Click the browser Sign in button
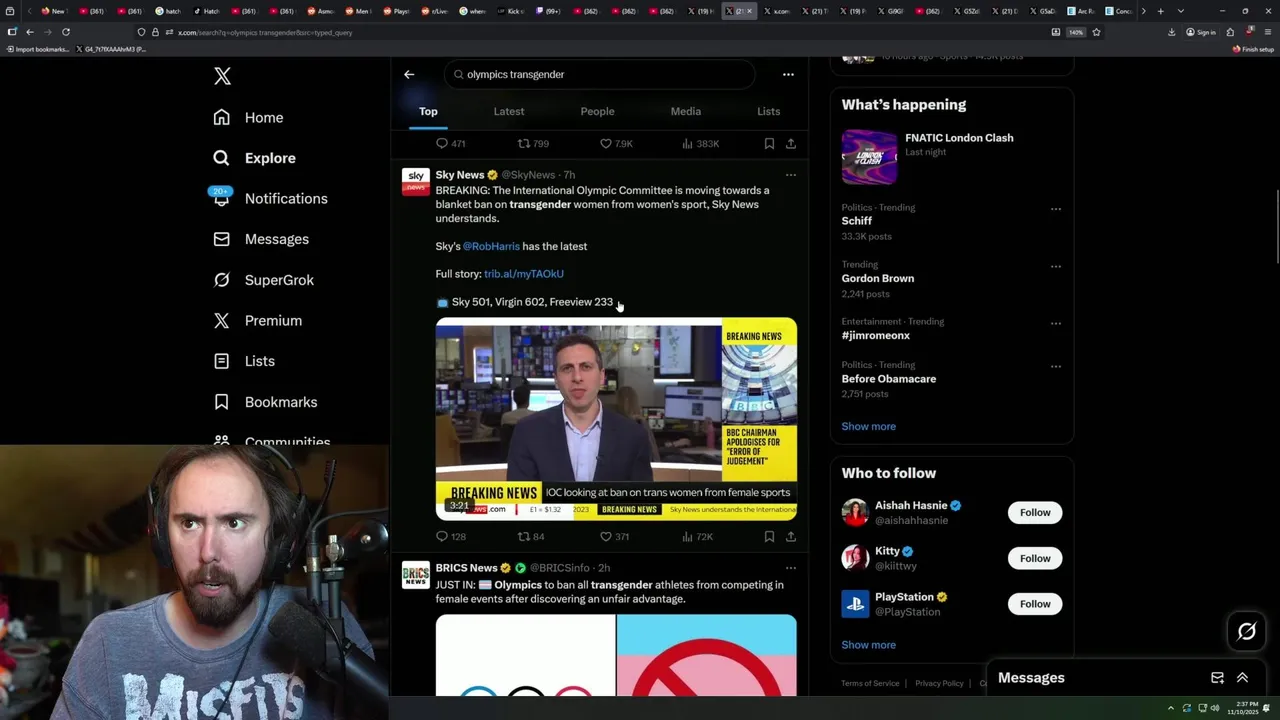1280x720 pixels. 1201,32
